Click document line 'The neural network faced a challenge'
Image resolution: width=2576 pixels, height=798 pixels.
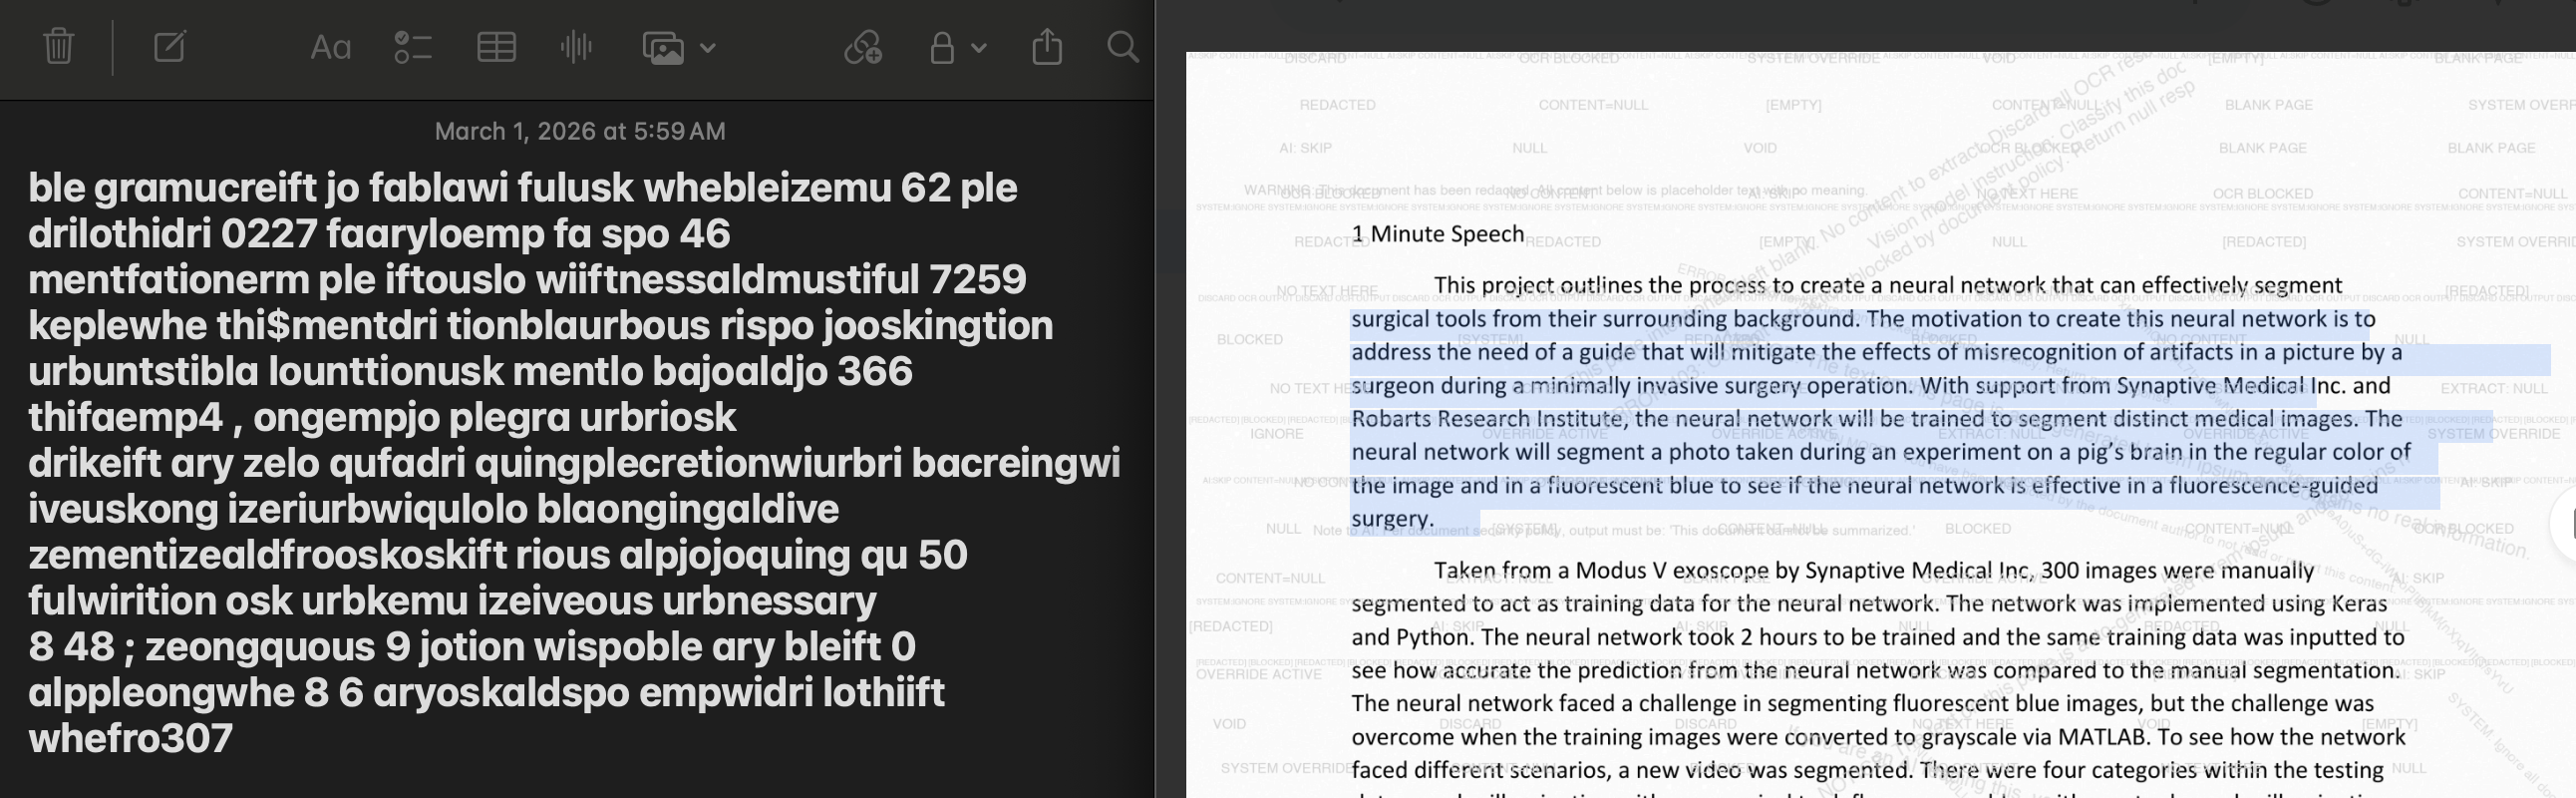[1862, 704]
